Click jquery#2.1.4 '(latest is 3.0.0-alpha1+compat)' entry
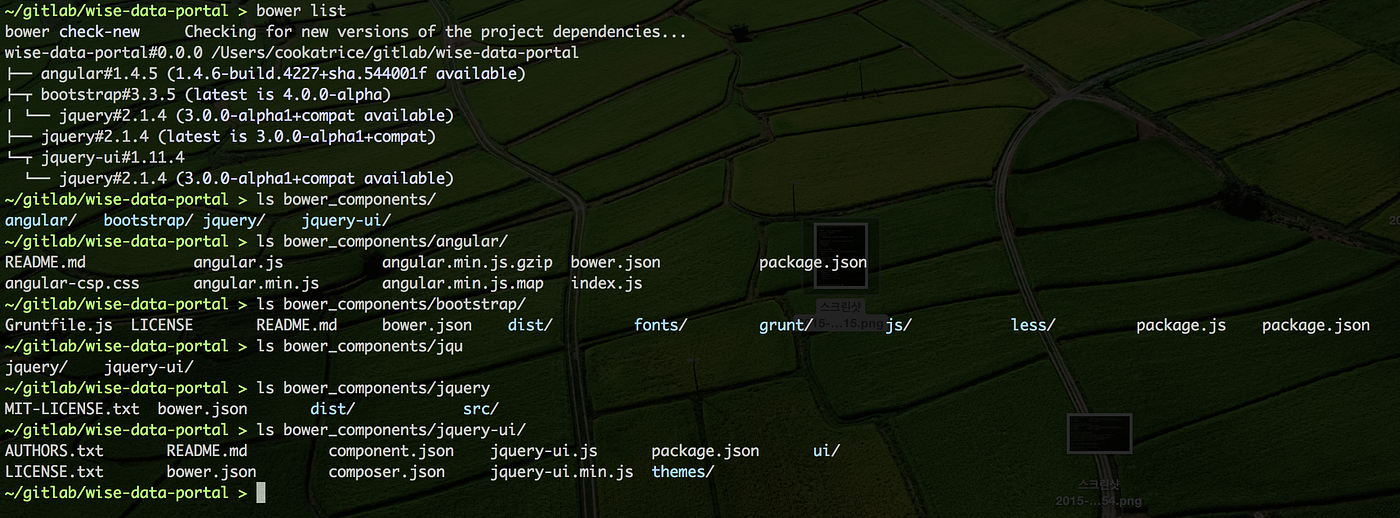1400x518 pixels. pos(238,137)
